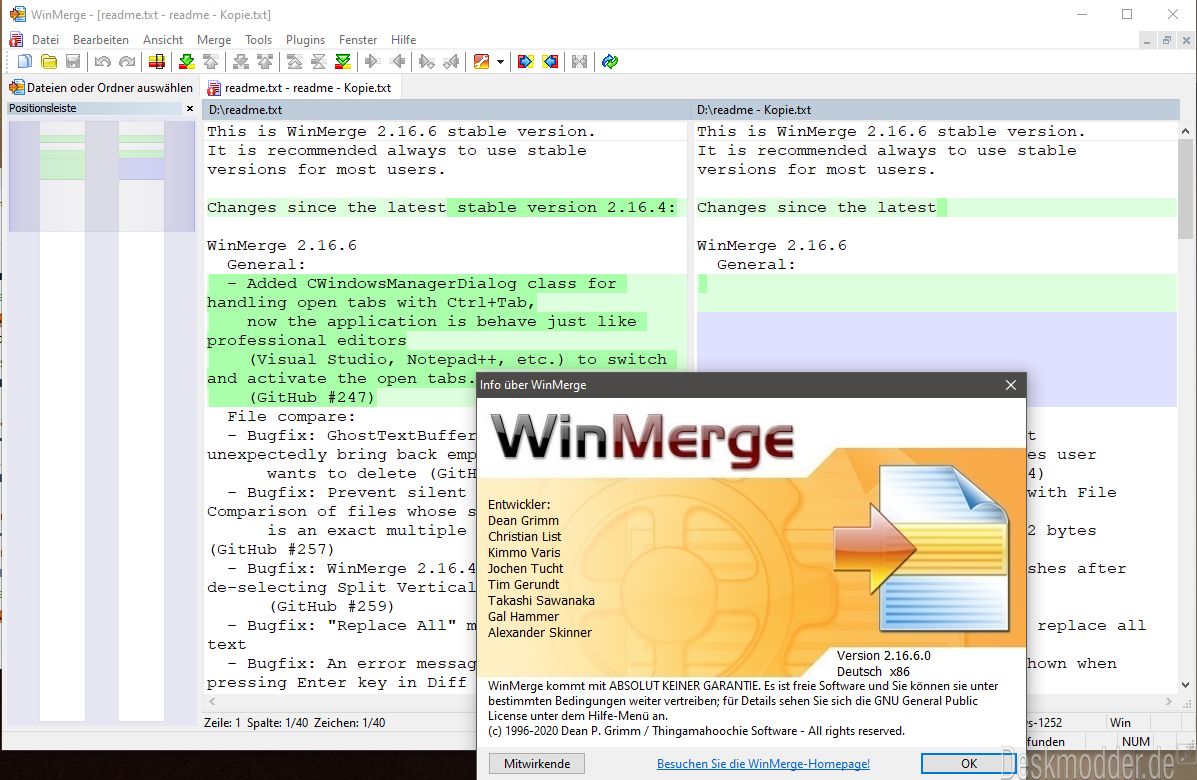This screenshot has width=1197, height=780.
Task: Open the Ansicht menu
Action: tap(163, 40)
